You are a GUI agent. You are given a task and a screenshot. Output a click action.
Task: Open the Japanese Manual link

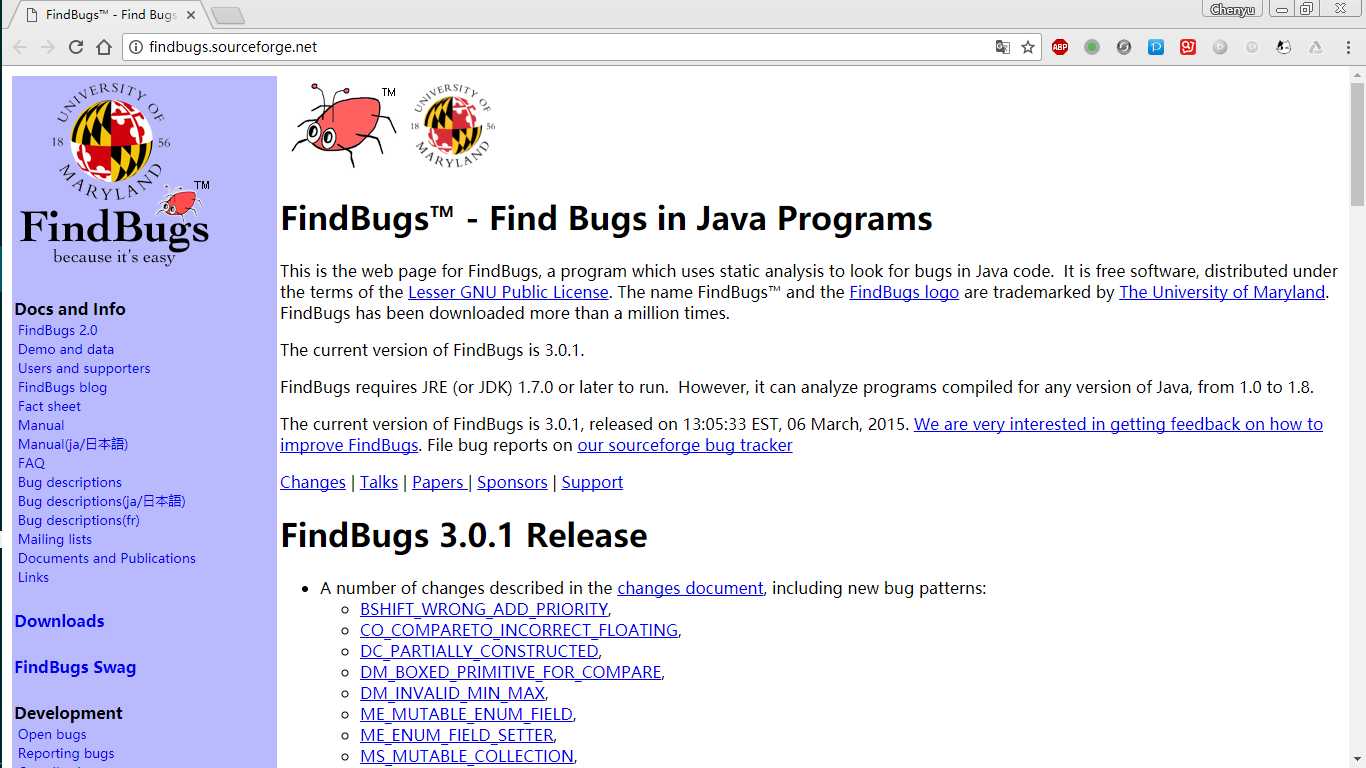pyautogui.click(x=73, y=444)
